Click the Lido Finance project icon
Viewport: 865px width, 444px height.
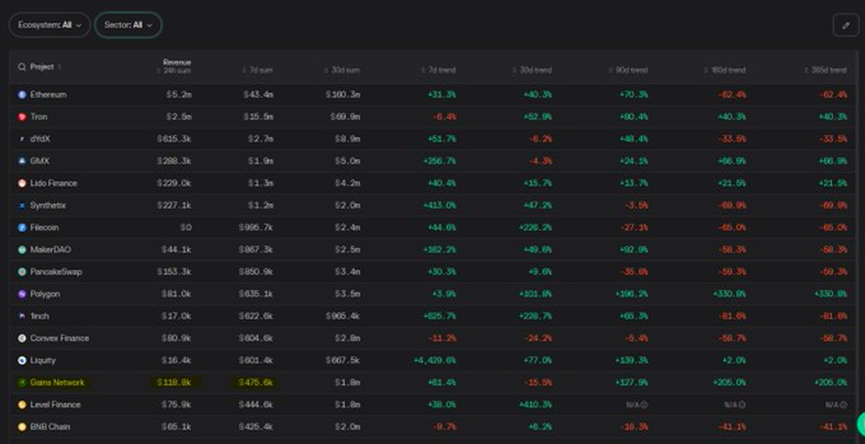22,183
